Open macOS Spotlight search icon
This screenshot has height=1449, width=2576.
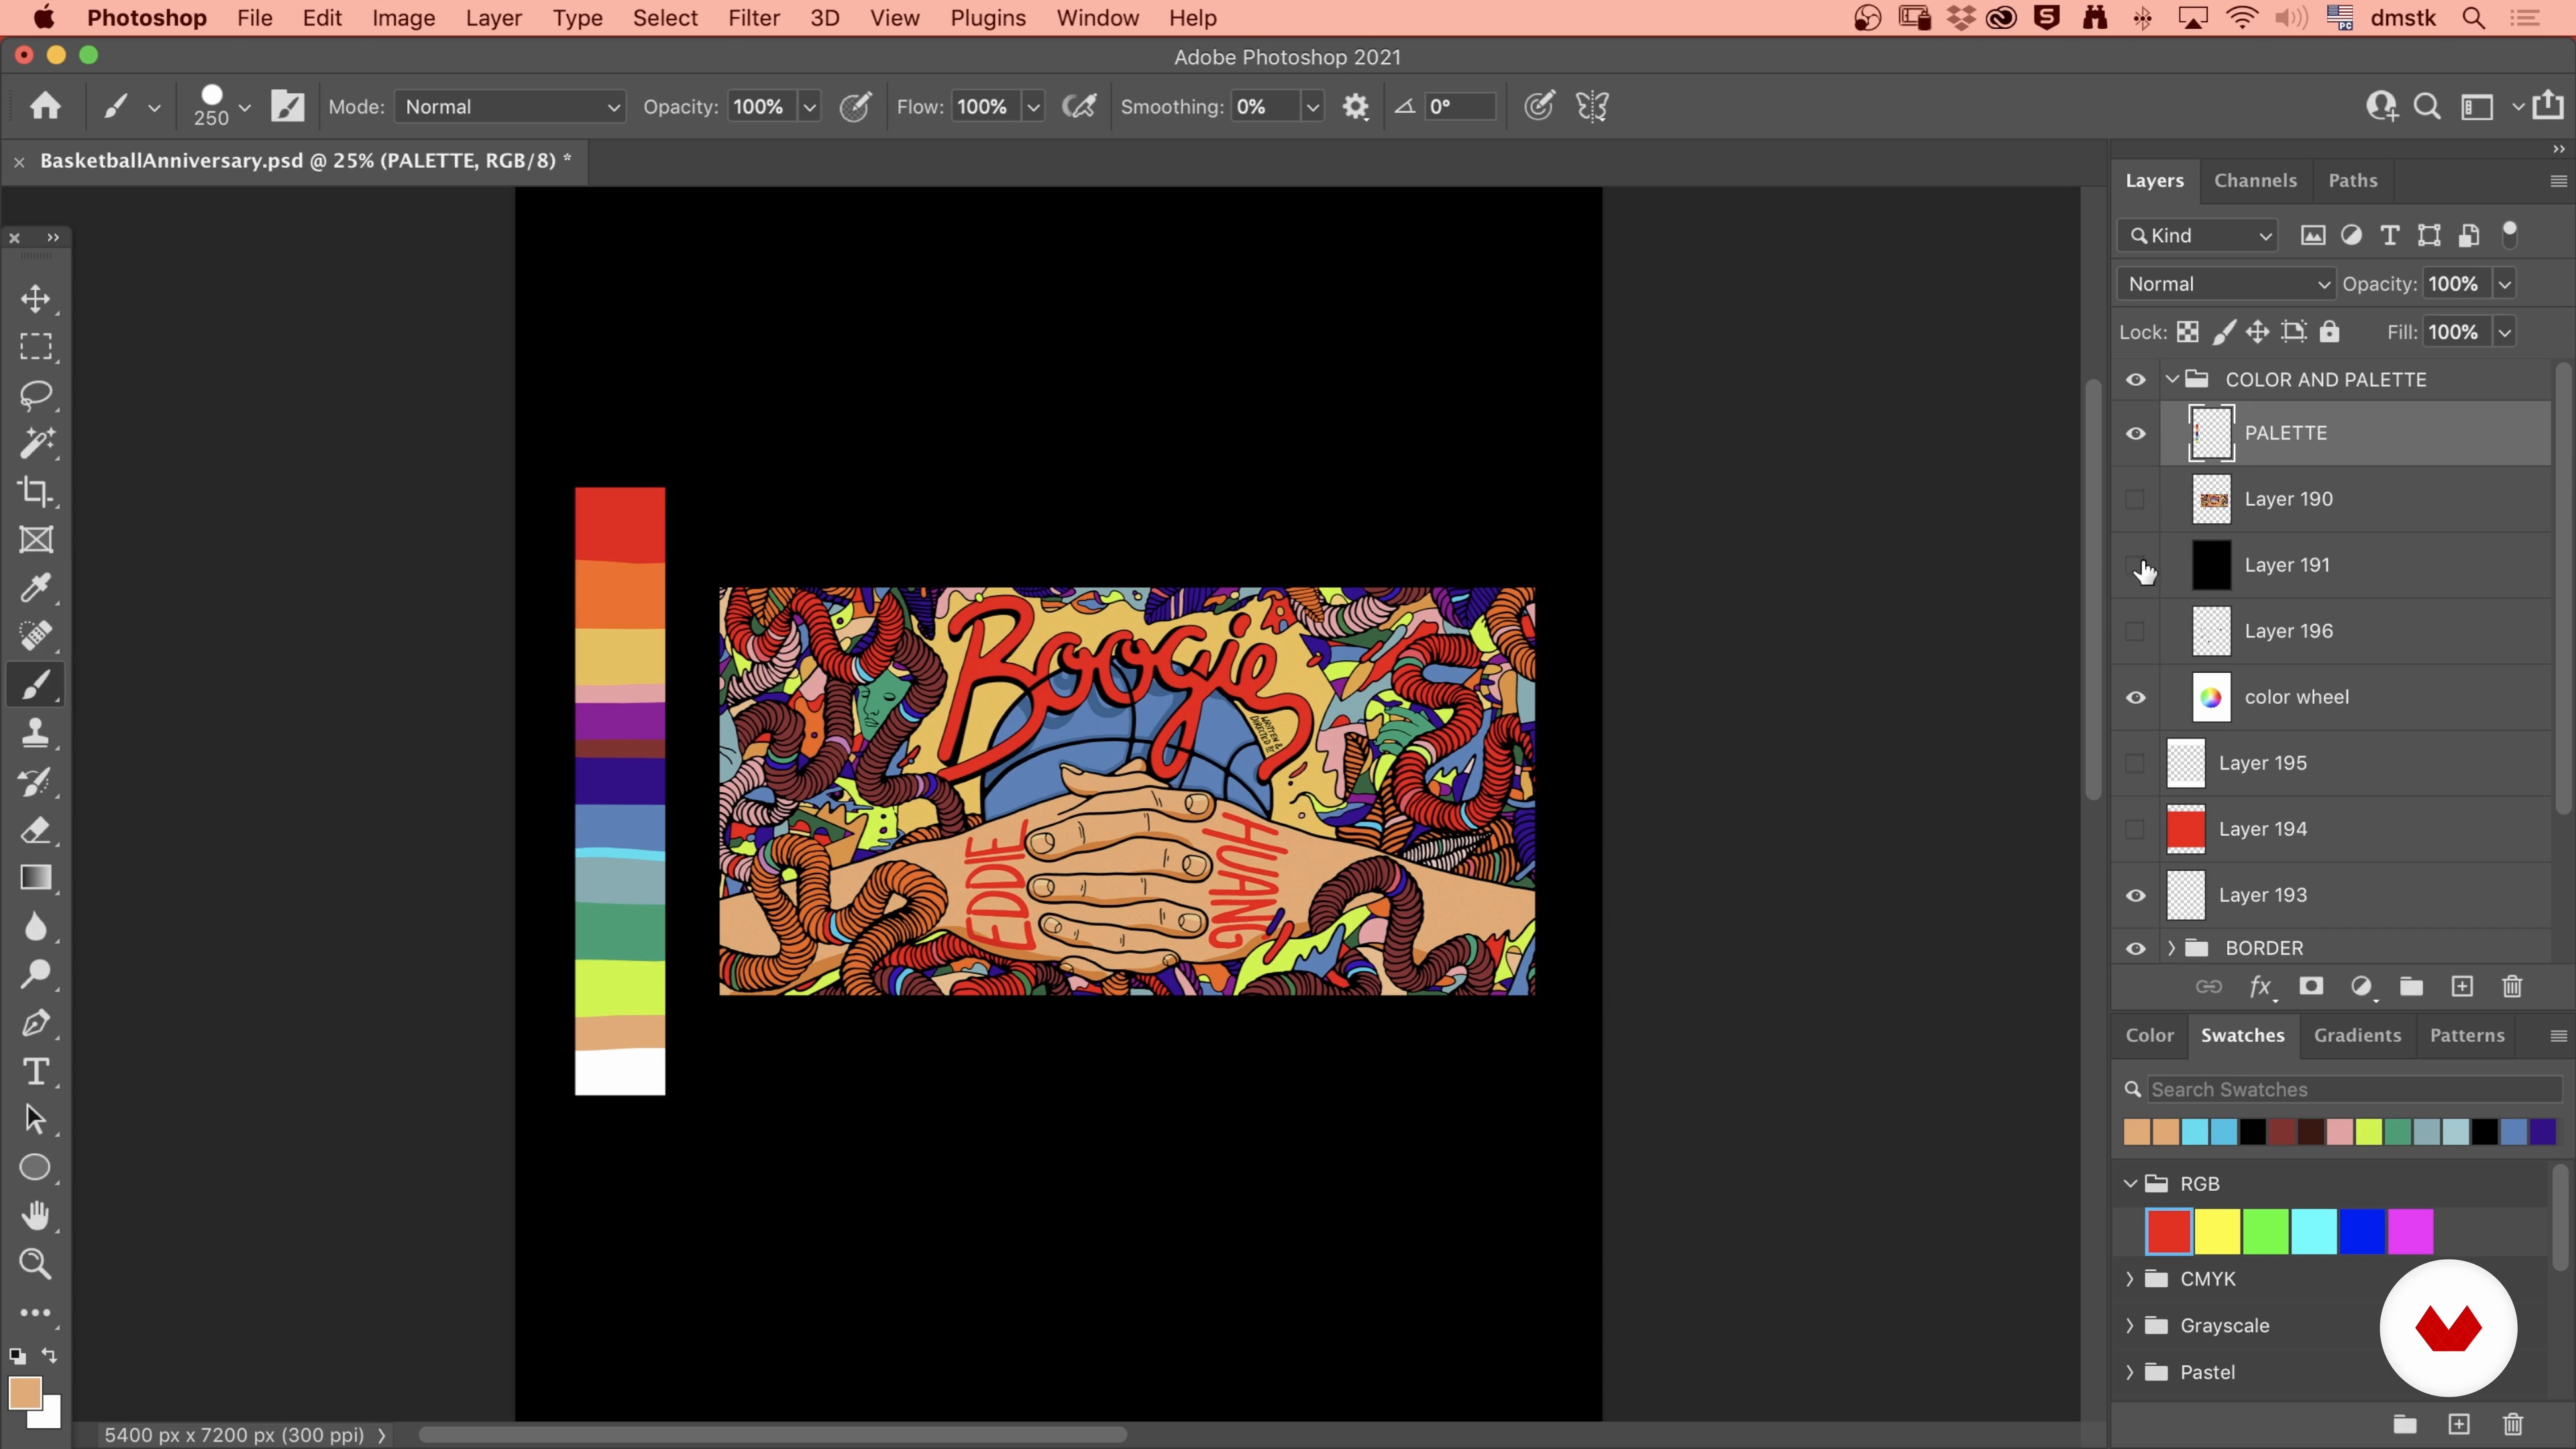tap(2474, 18)
